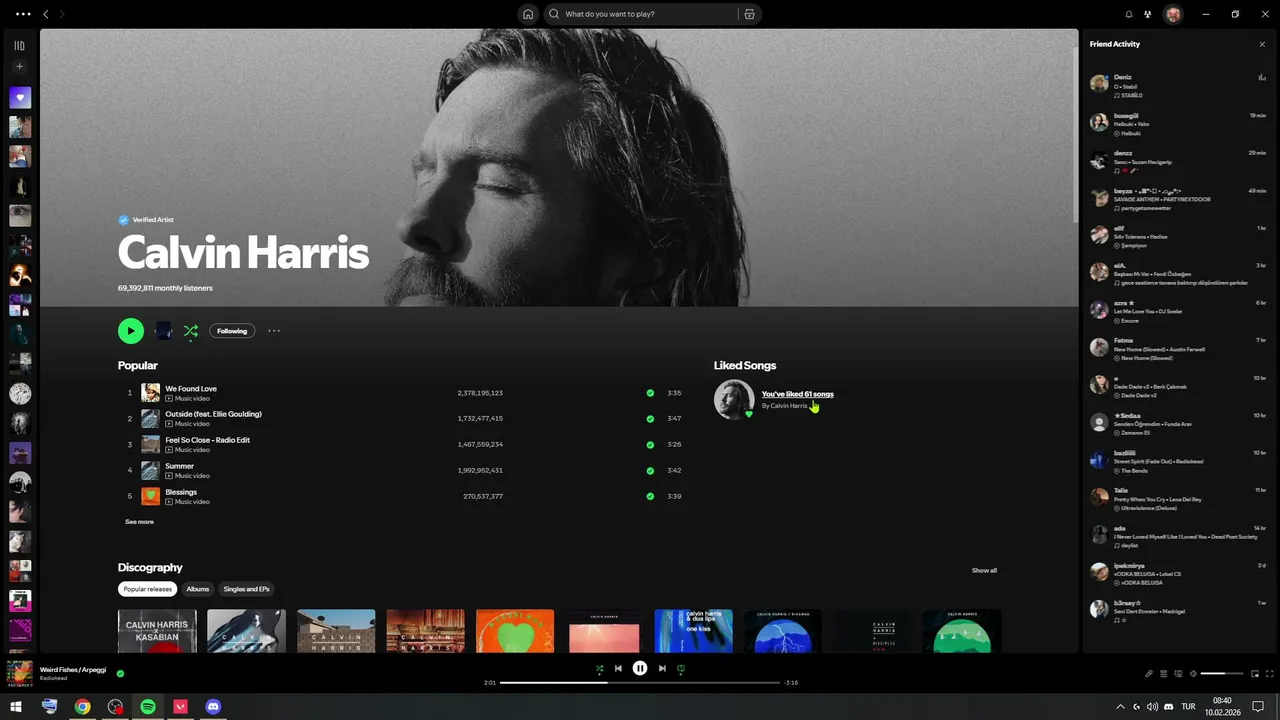Toggle shuffle in the player bar
The width and height of the screenshot is (1280, 720).
(x=599, y=668)
